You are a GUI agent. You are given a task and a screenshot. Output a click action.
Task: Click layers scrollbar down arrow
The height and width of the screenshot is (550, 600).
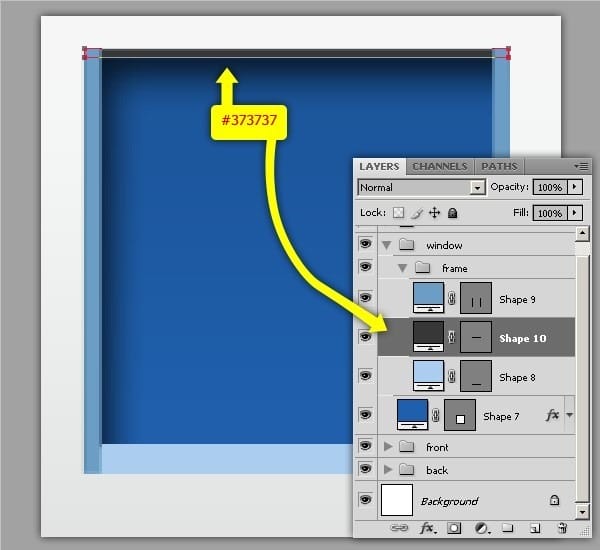click(x=582, y=512)
